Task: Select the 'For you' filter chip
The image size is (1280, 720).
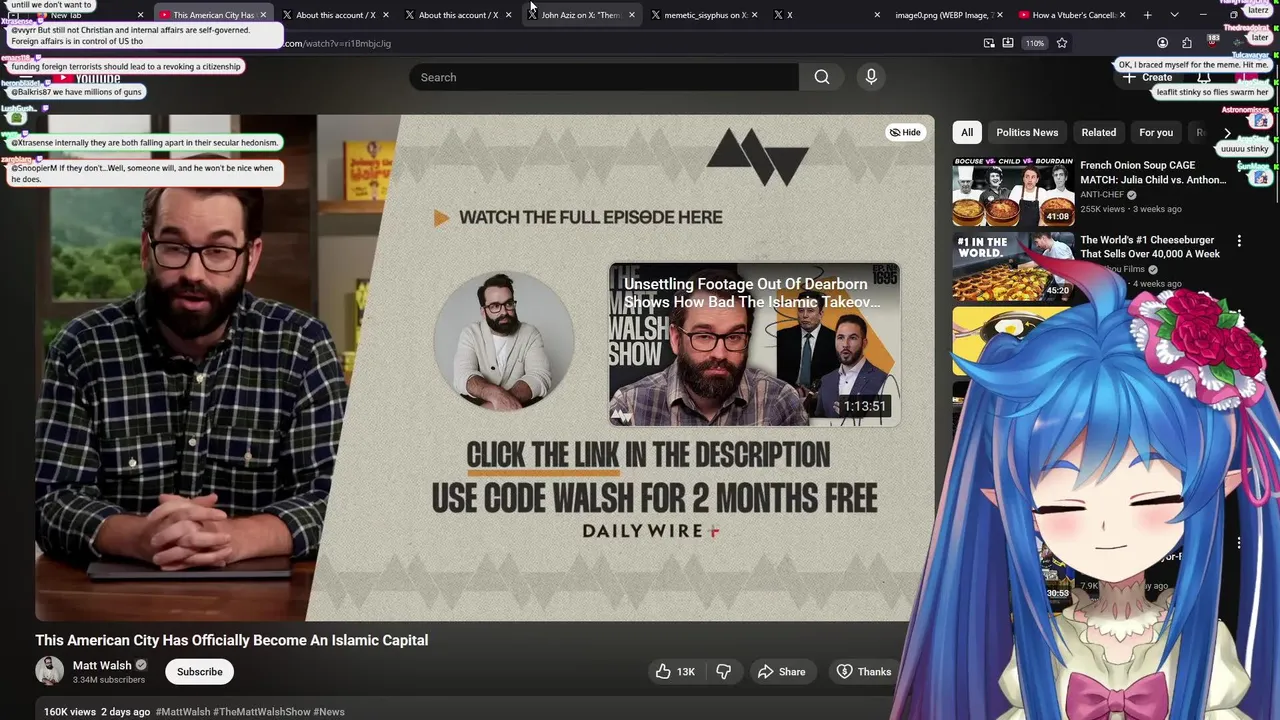Action: tap(1156, 132)
